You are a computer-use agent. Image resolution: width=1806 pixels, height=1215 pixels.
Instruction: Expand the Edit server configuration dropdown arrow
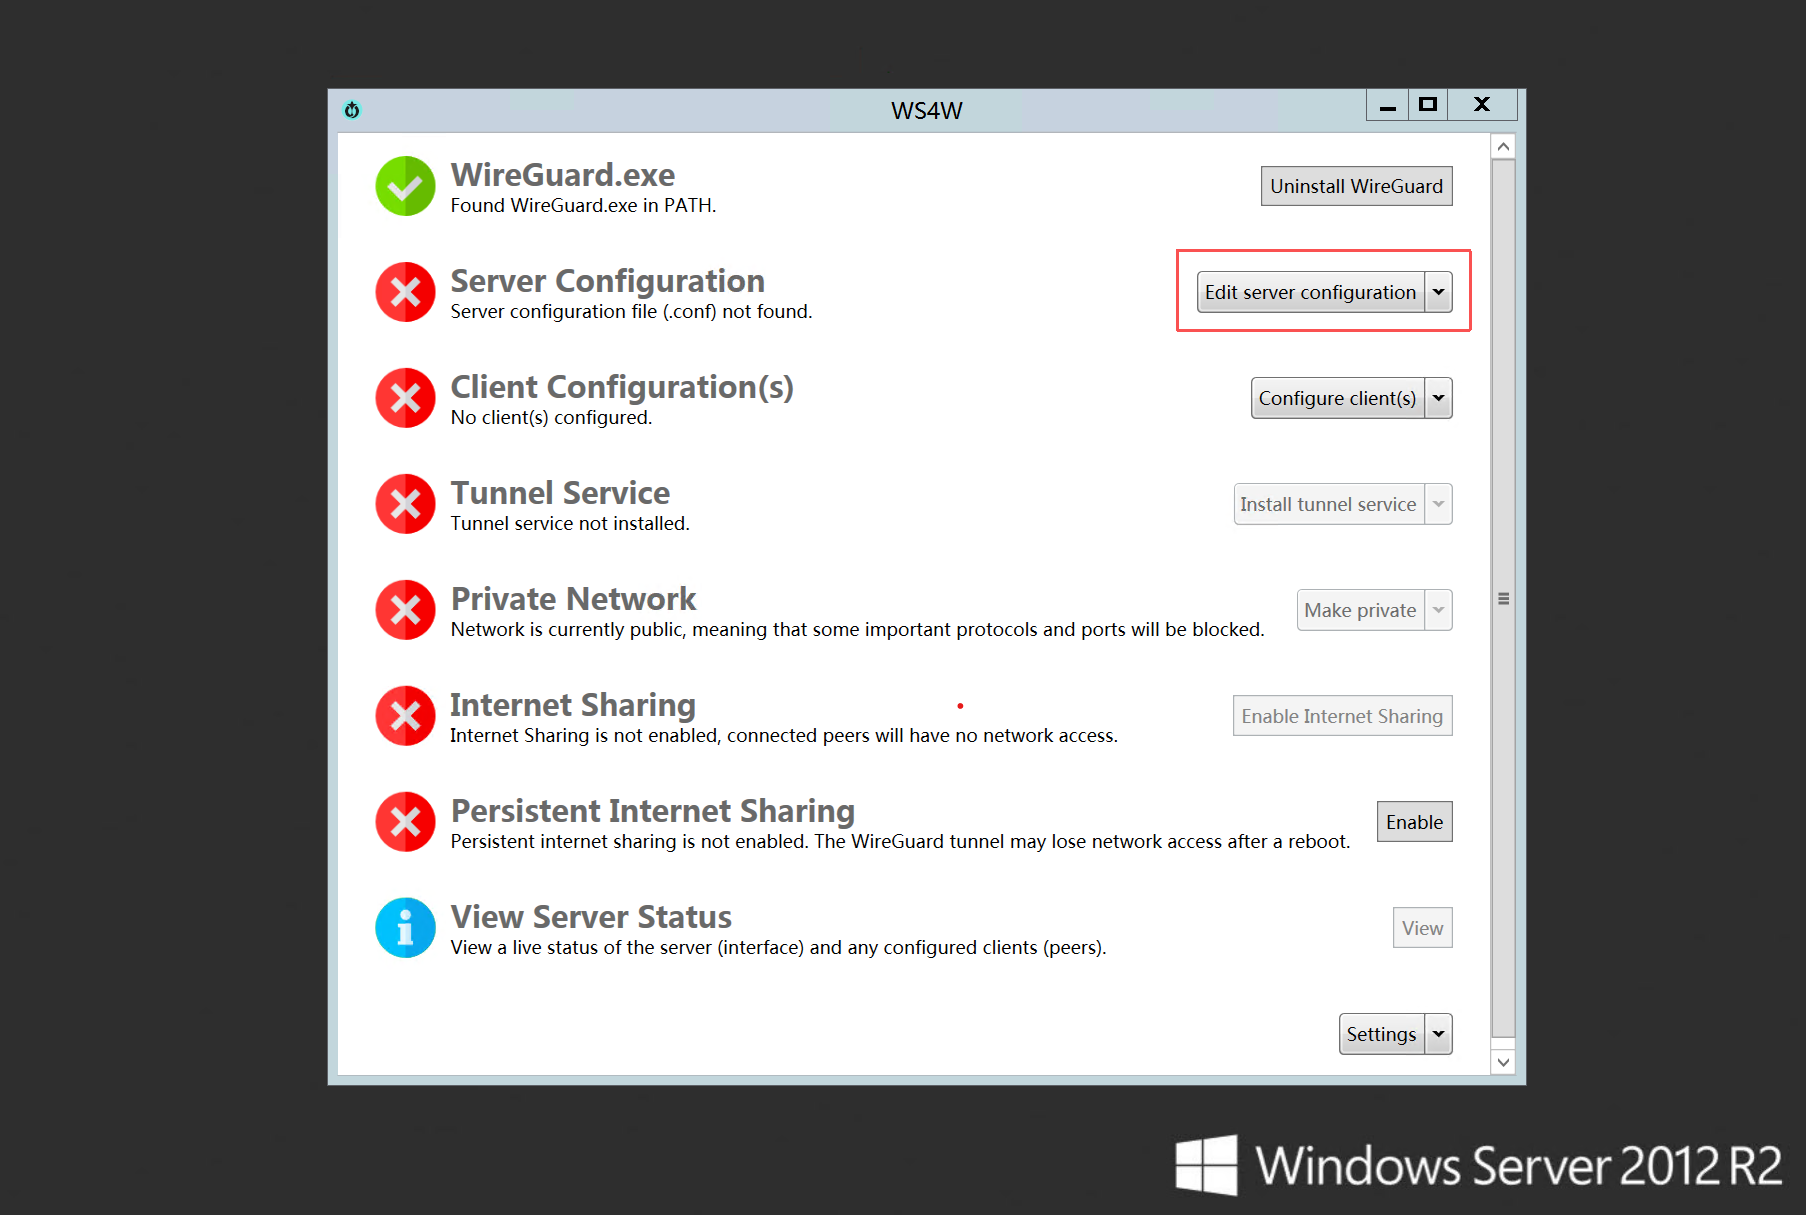pos(1438,292)
